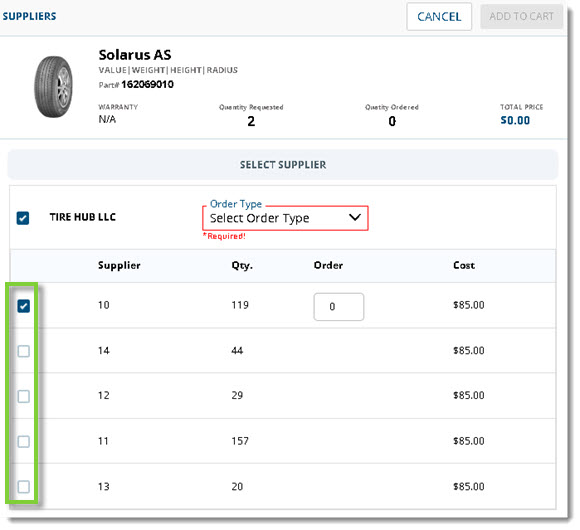Image resolution: width=580 pixels, height=530 pixels.
Task: Click the $85.00 cost in supplier 13 row
Action: [469, 486]
